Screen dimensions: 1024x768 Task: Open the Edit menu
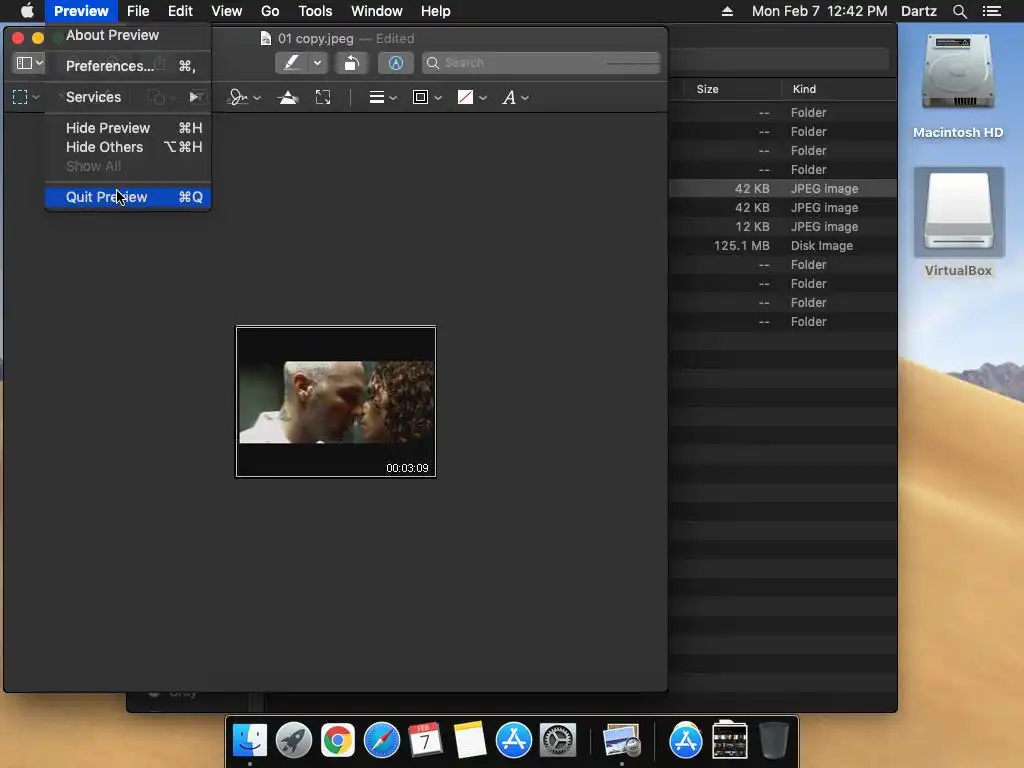click(180, 11)
